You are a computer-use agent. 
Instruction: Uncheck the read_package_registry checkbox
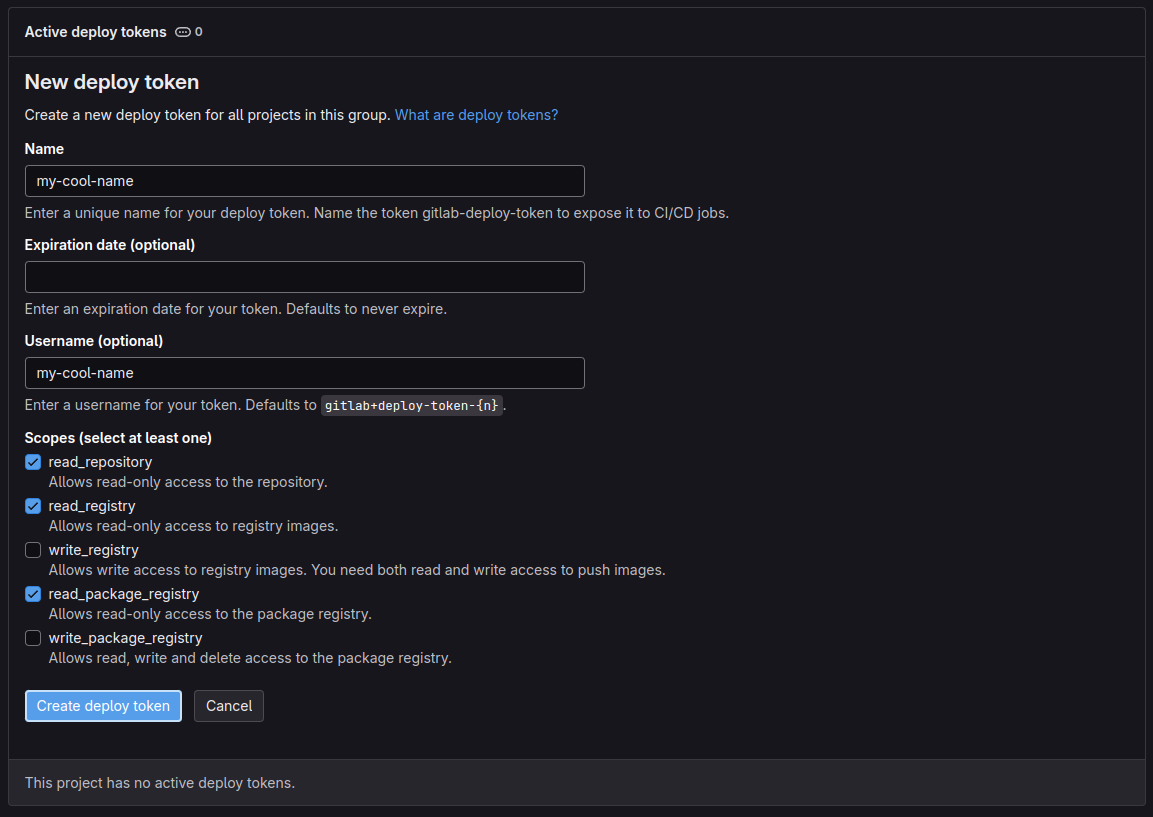click(33, 594)
